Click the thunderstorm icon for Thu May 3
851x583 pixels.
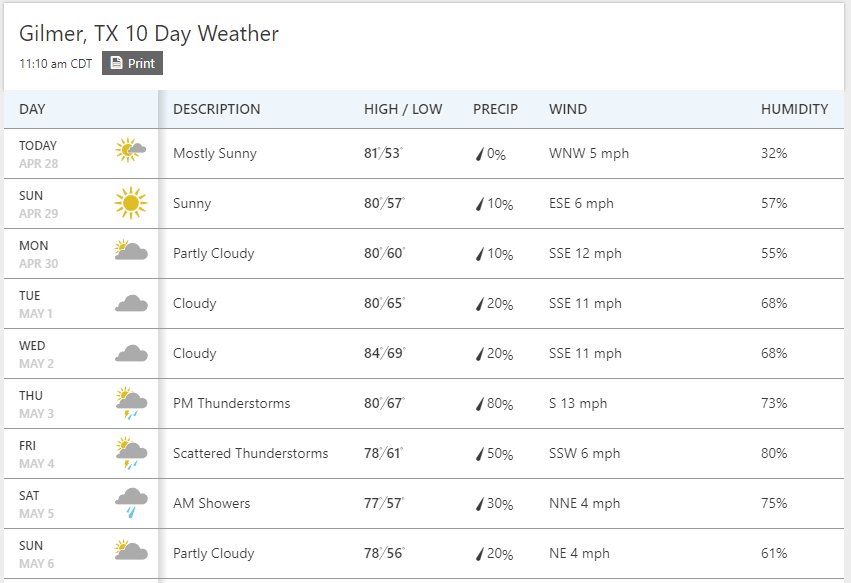tap(131, 403)
